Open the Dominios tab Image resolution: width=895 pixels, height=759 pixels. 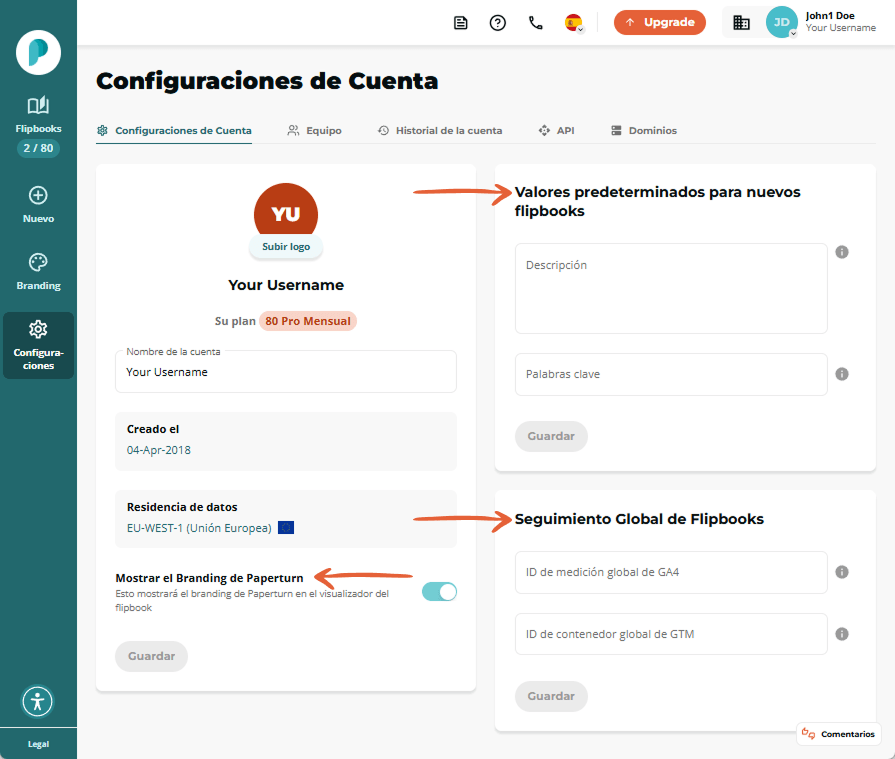point(644,131)
